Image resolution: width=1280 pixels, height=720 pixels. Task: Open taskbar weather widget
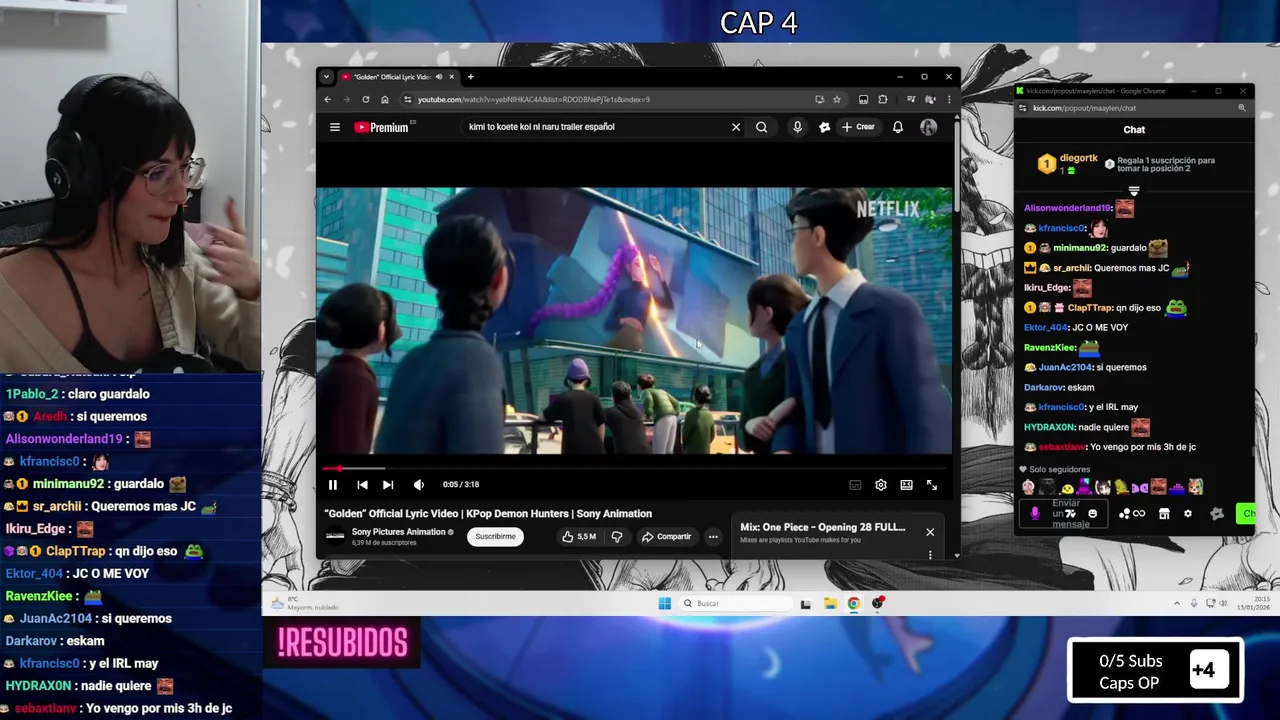click(306, 603)
